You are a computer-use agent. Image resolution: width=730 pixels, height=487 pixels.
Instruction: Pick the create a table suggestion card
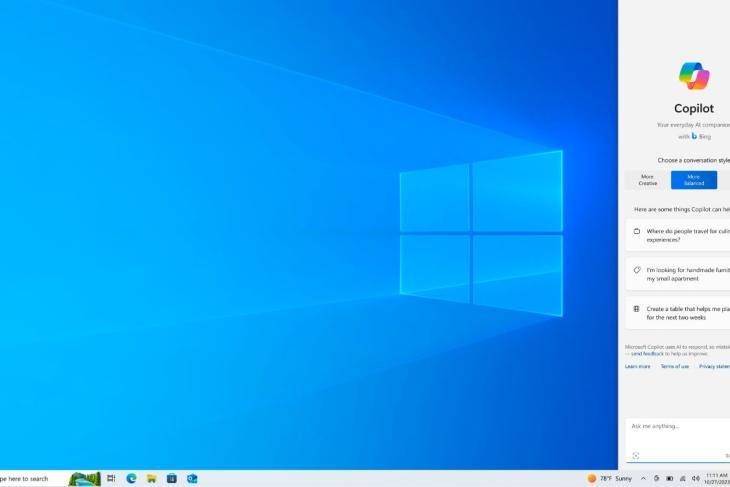click(x=678, y=313)
